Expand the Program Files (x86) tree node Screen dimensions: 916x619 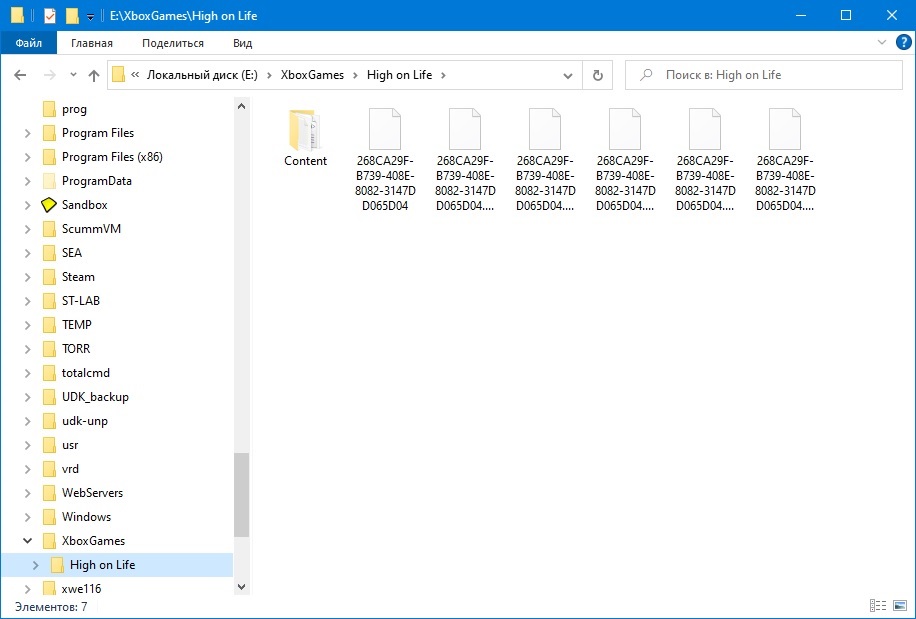pyautogui.click(x=27, y=157)
